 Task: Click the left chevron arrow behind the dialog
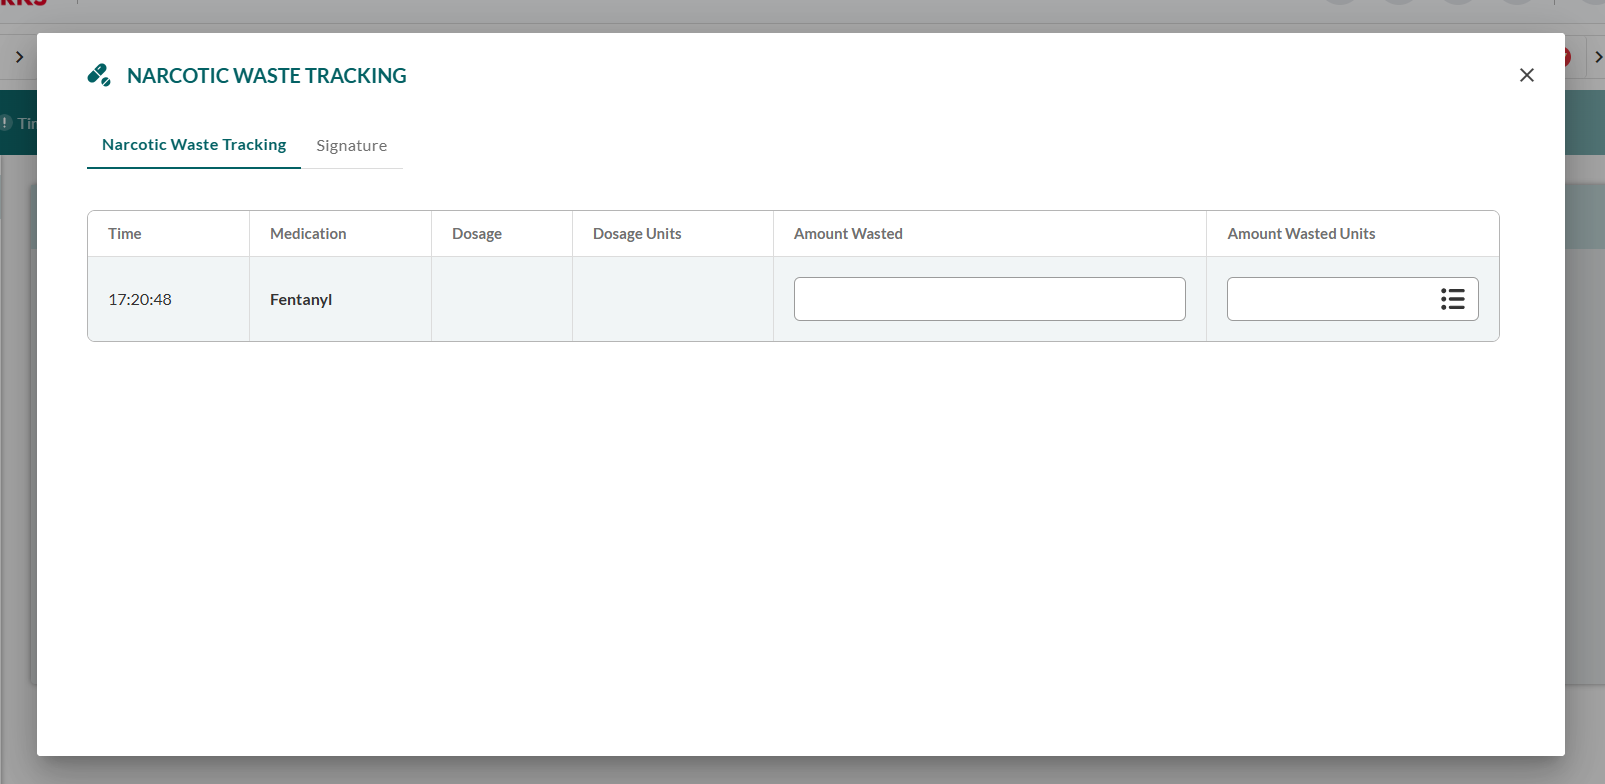tap(19, 57)
